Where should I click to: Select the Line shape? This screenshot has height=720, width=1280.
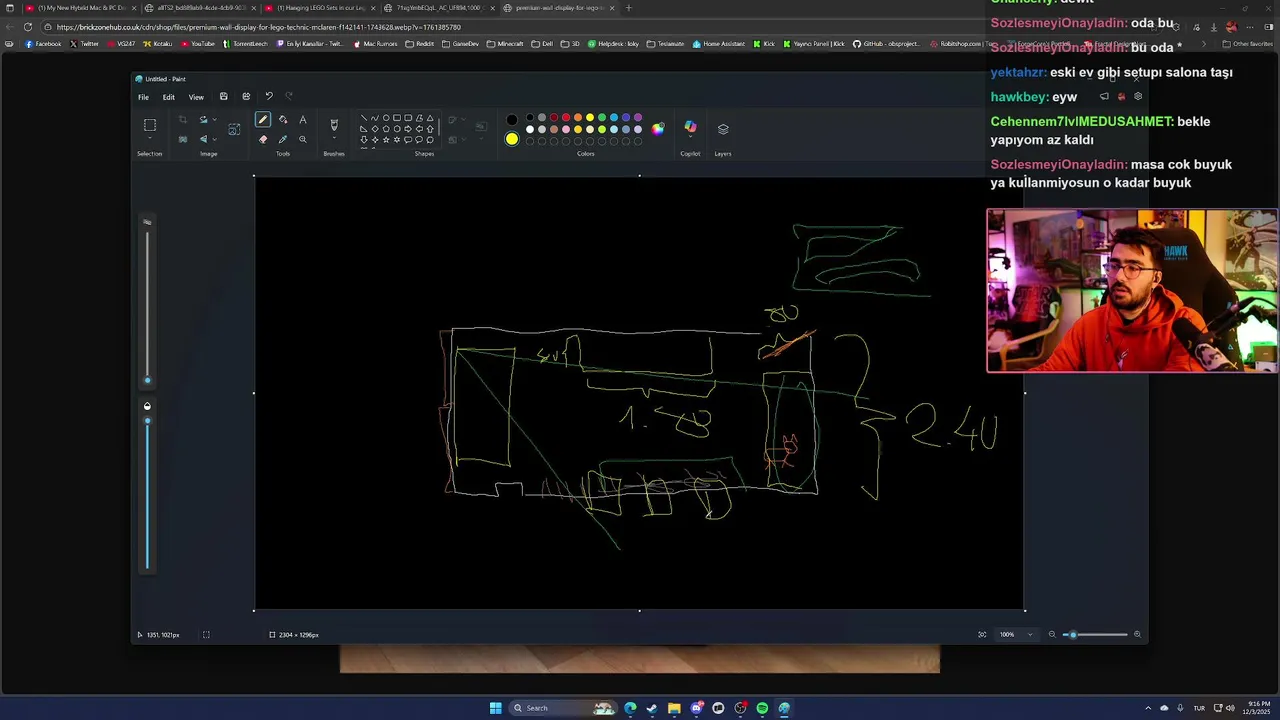click(364, 118)
